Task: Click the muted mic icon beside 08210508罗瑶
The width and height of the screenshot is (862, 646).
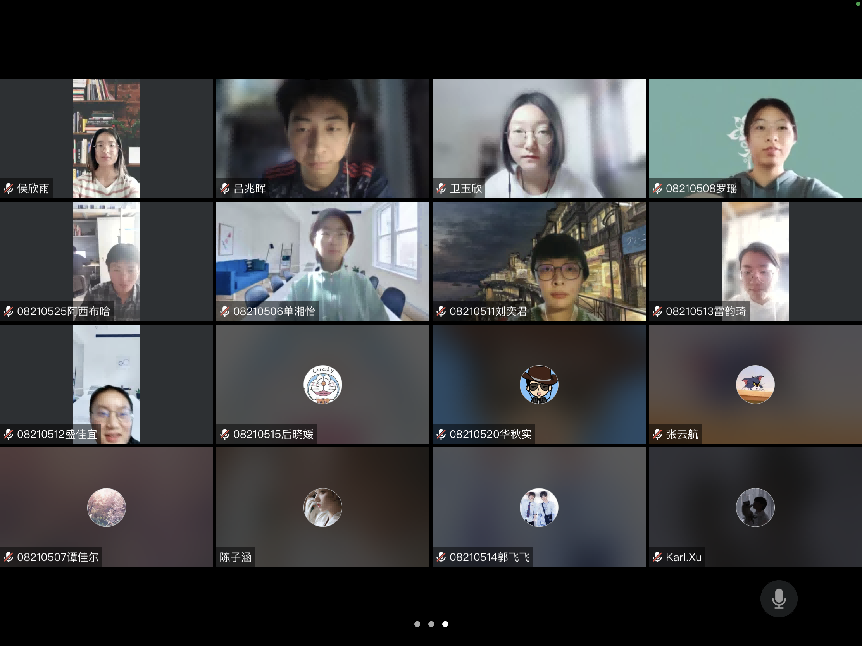Action: point(657,188)
